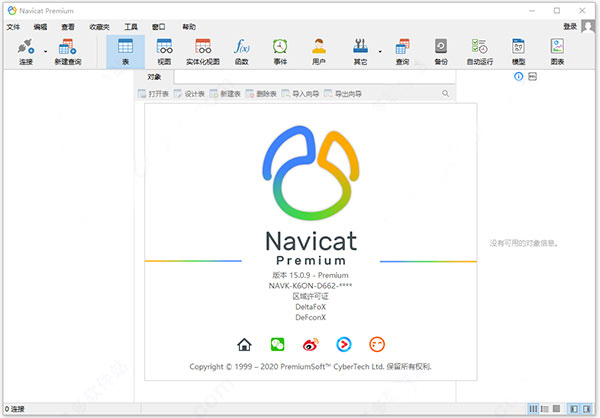The image size is (600, 418).
Task: Click the Weibo icon in About dialog
Action: 311,345
